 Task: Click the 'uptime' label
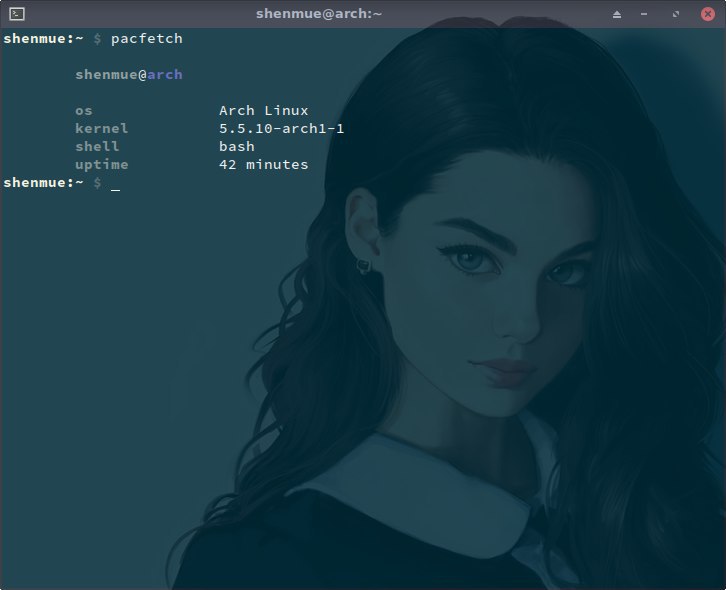click(101, 165)
